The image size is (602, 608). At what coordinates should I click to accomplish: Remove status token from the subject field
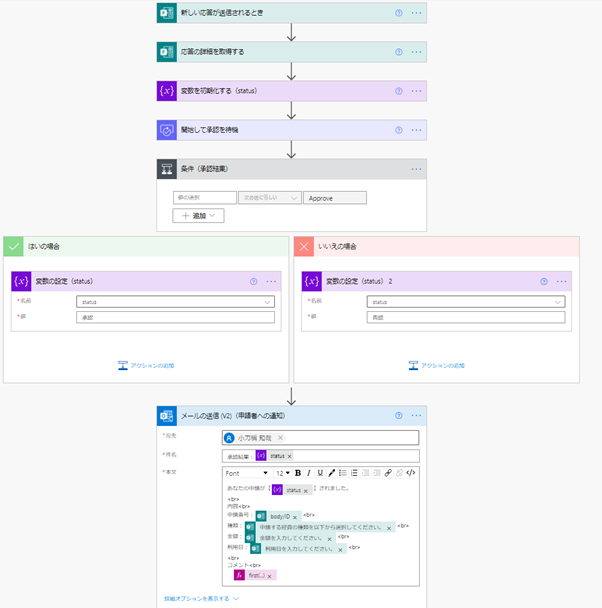289,456
